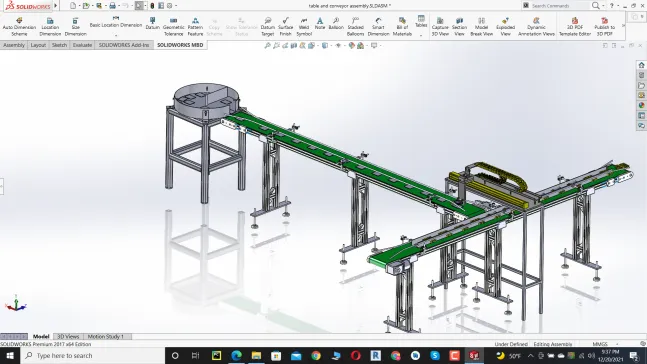The width and height of the screenshot is (647, 364).
Task: Insert a Weld Symbol
Action: [304, 27]
